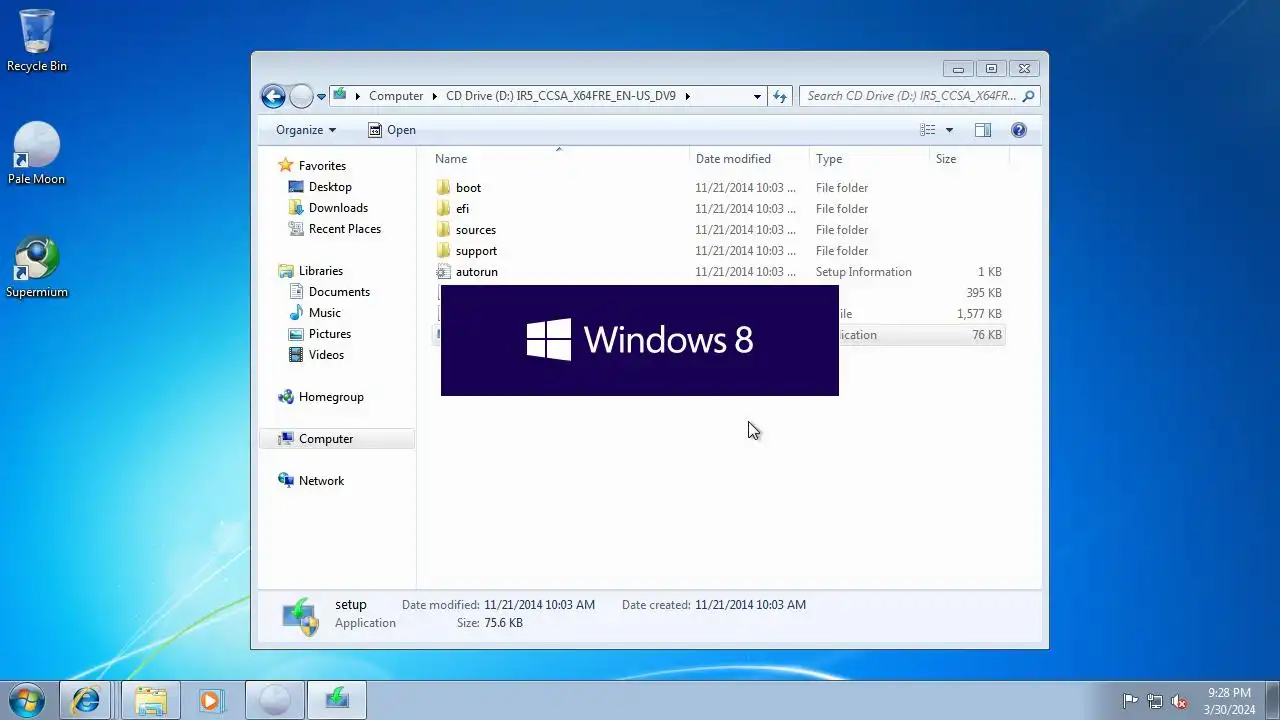This screenshot has width=1280, height=720.
Task: Click the Open toolbar button
Action: point(392,130)
